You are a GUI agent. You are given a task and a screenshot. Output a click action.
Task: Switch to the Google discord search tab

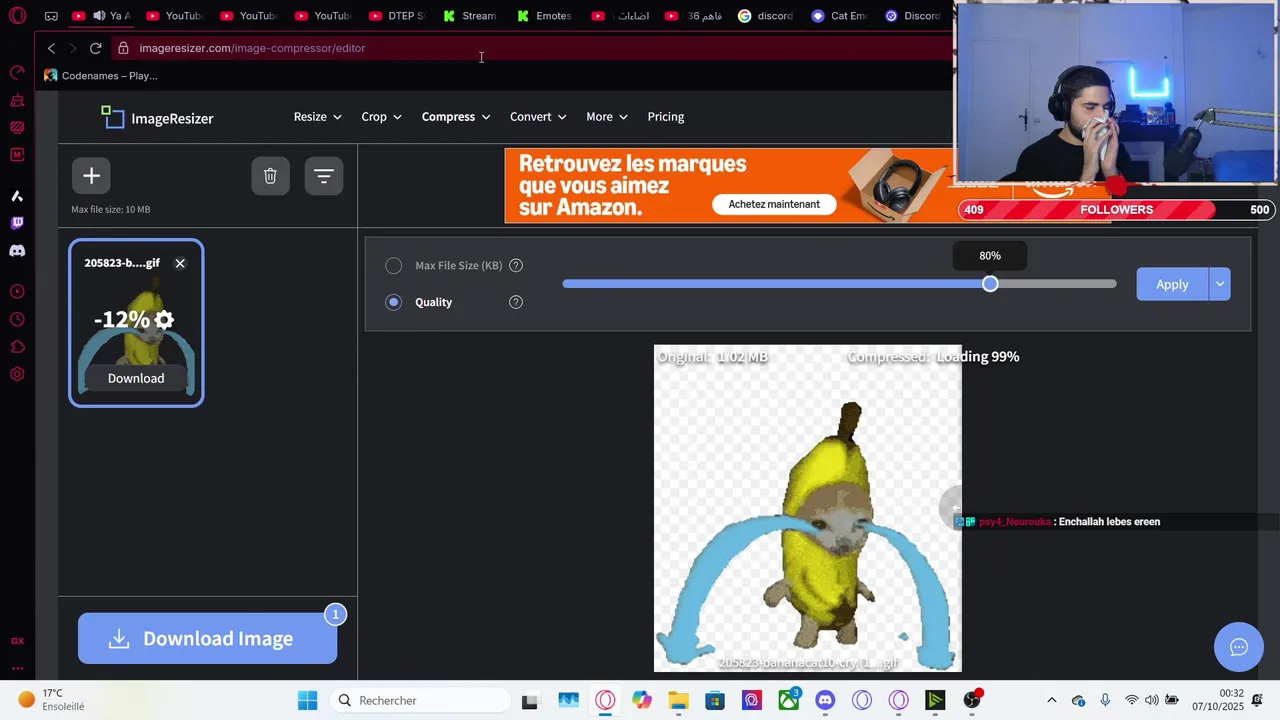(x=766, y=16)
